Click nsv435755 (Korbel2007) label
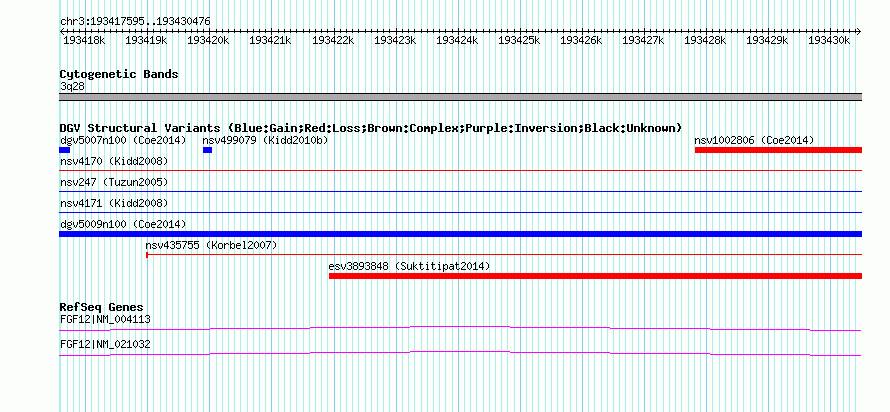The image size is (890, 412). coord(211,245)
